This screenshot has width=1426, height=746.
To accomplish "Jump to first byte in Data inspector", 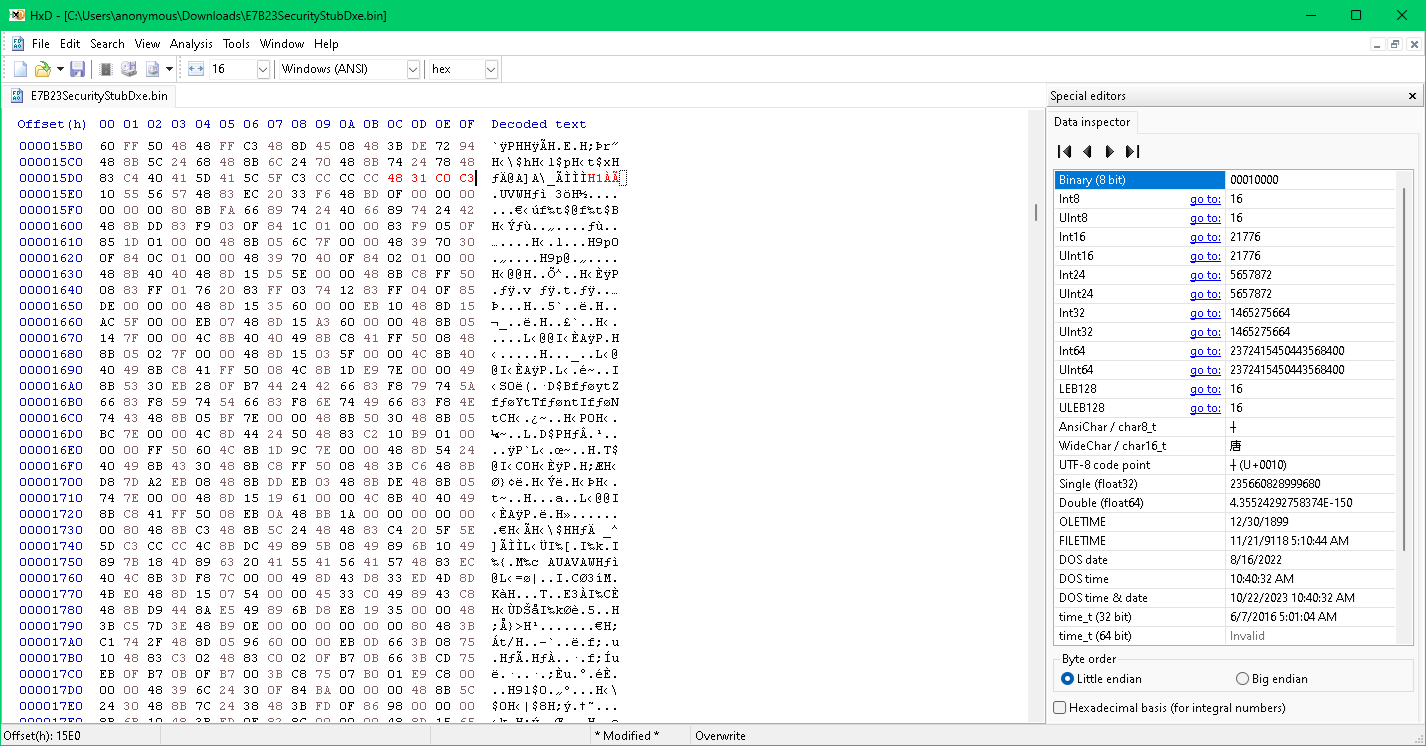I will pyautogui.click(x=1064, y=152).
